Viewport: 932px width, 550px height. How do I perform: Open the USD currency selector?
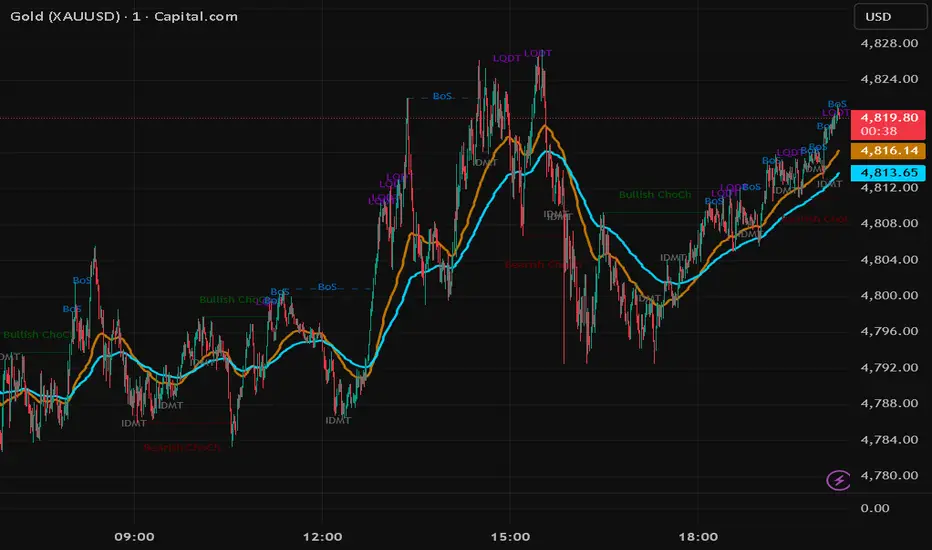coord(890,17)
